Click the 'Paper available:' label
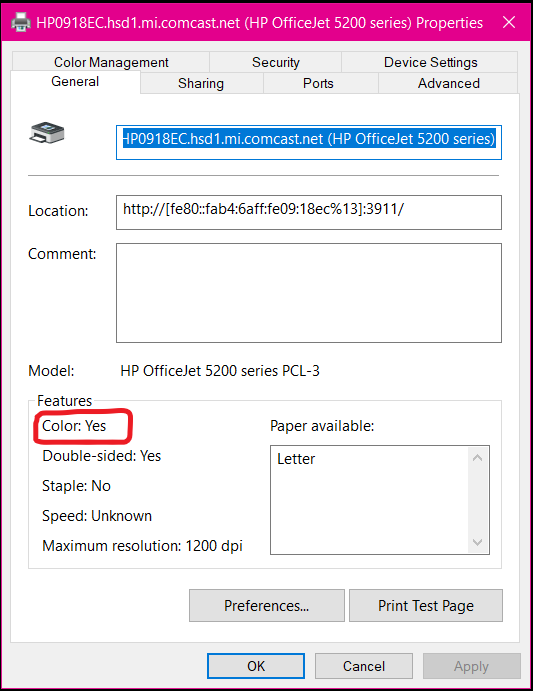Screen dimensions: 533x691 coord(322,426)
